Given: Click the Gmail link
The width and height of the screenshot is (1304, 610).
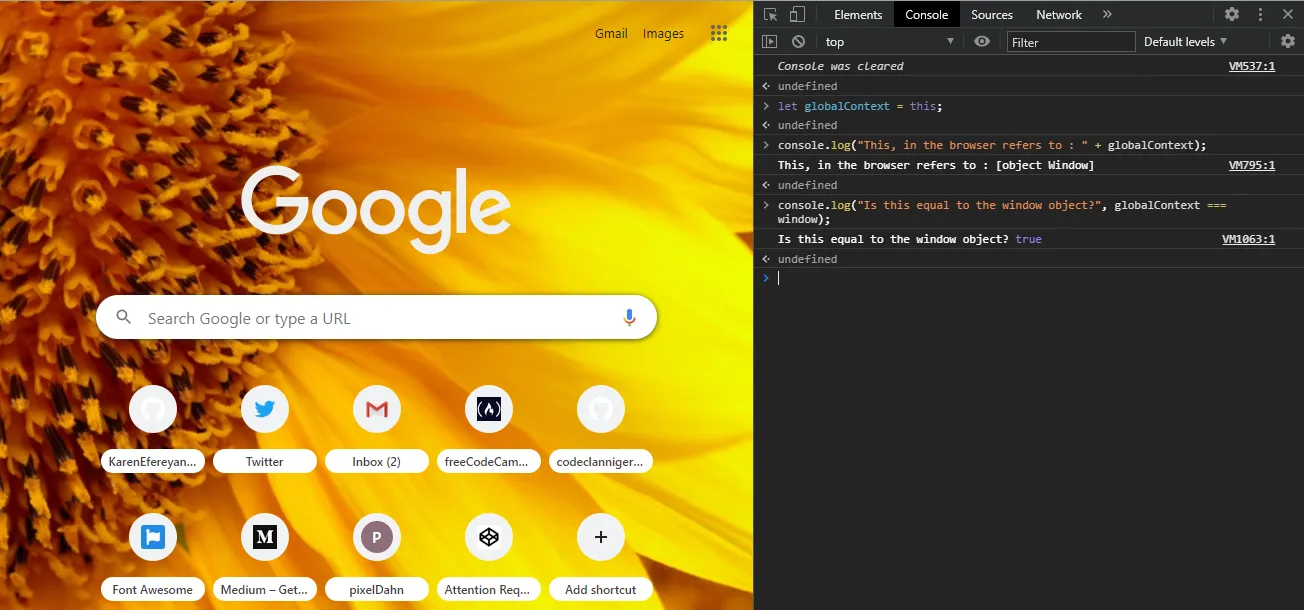Looking at the screenshot, I should point(611,33).
